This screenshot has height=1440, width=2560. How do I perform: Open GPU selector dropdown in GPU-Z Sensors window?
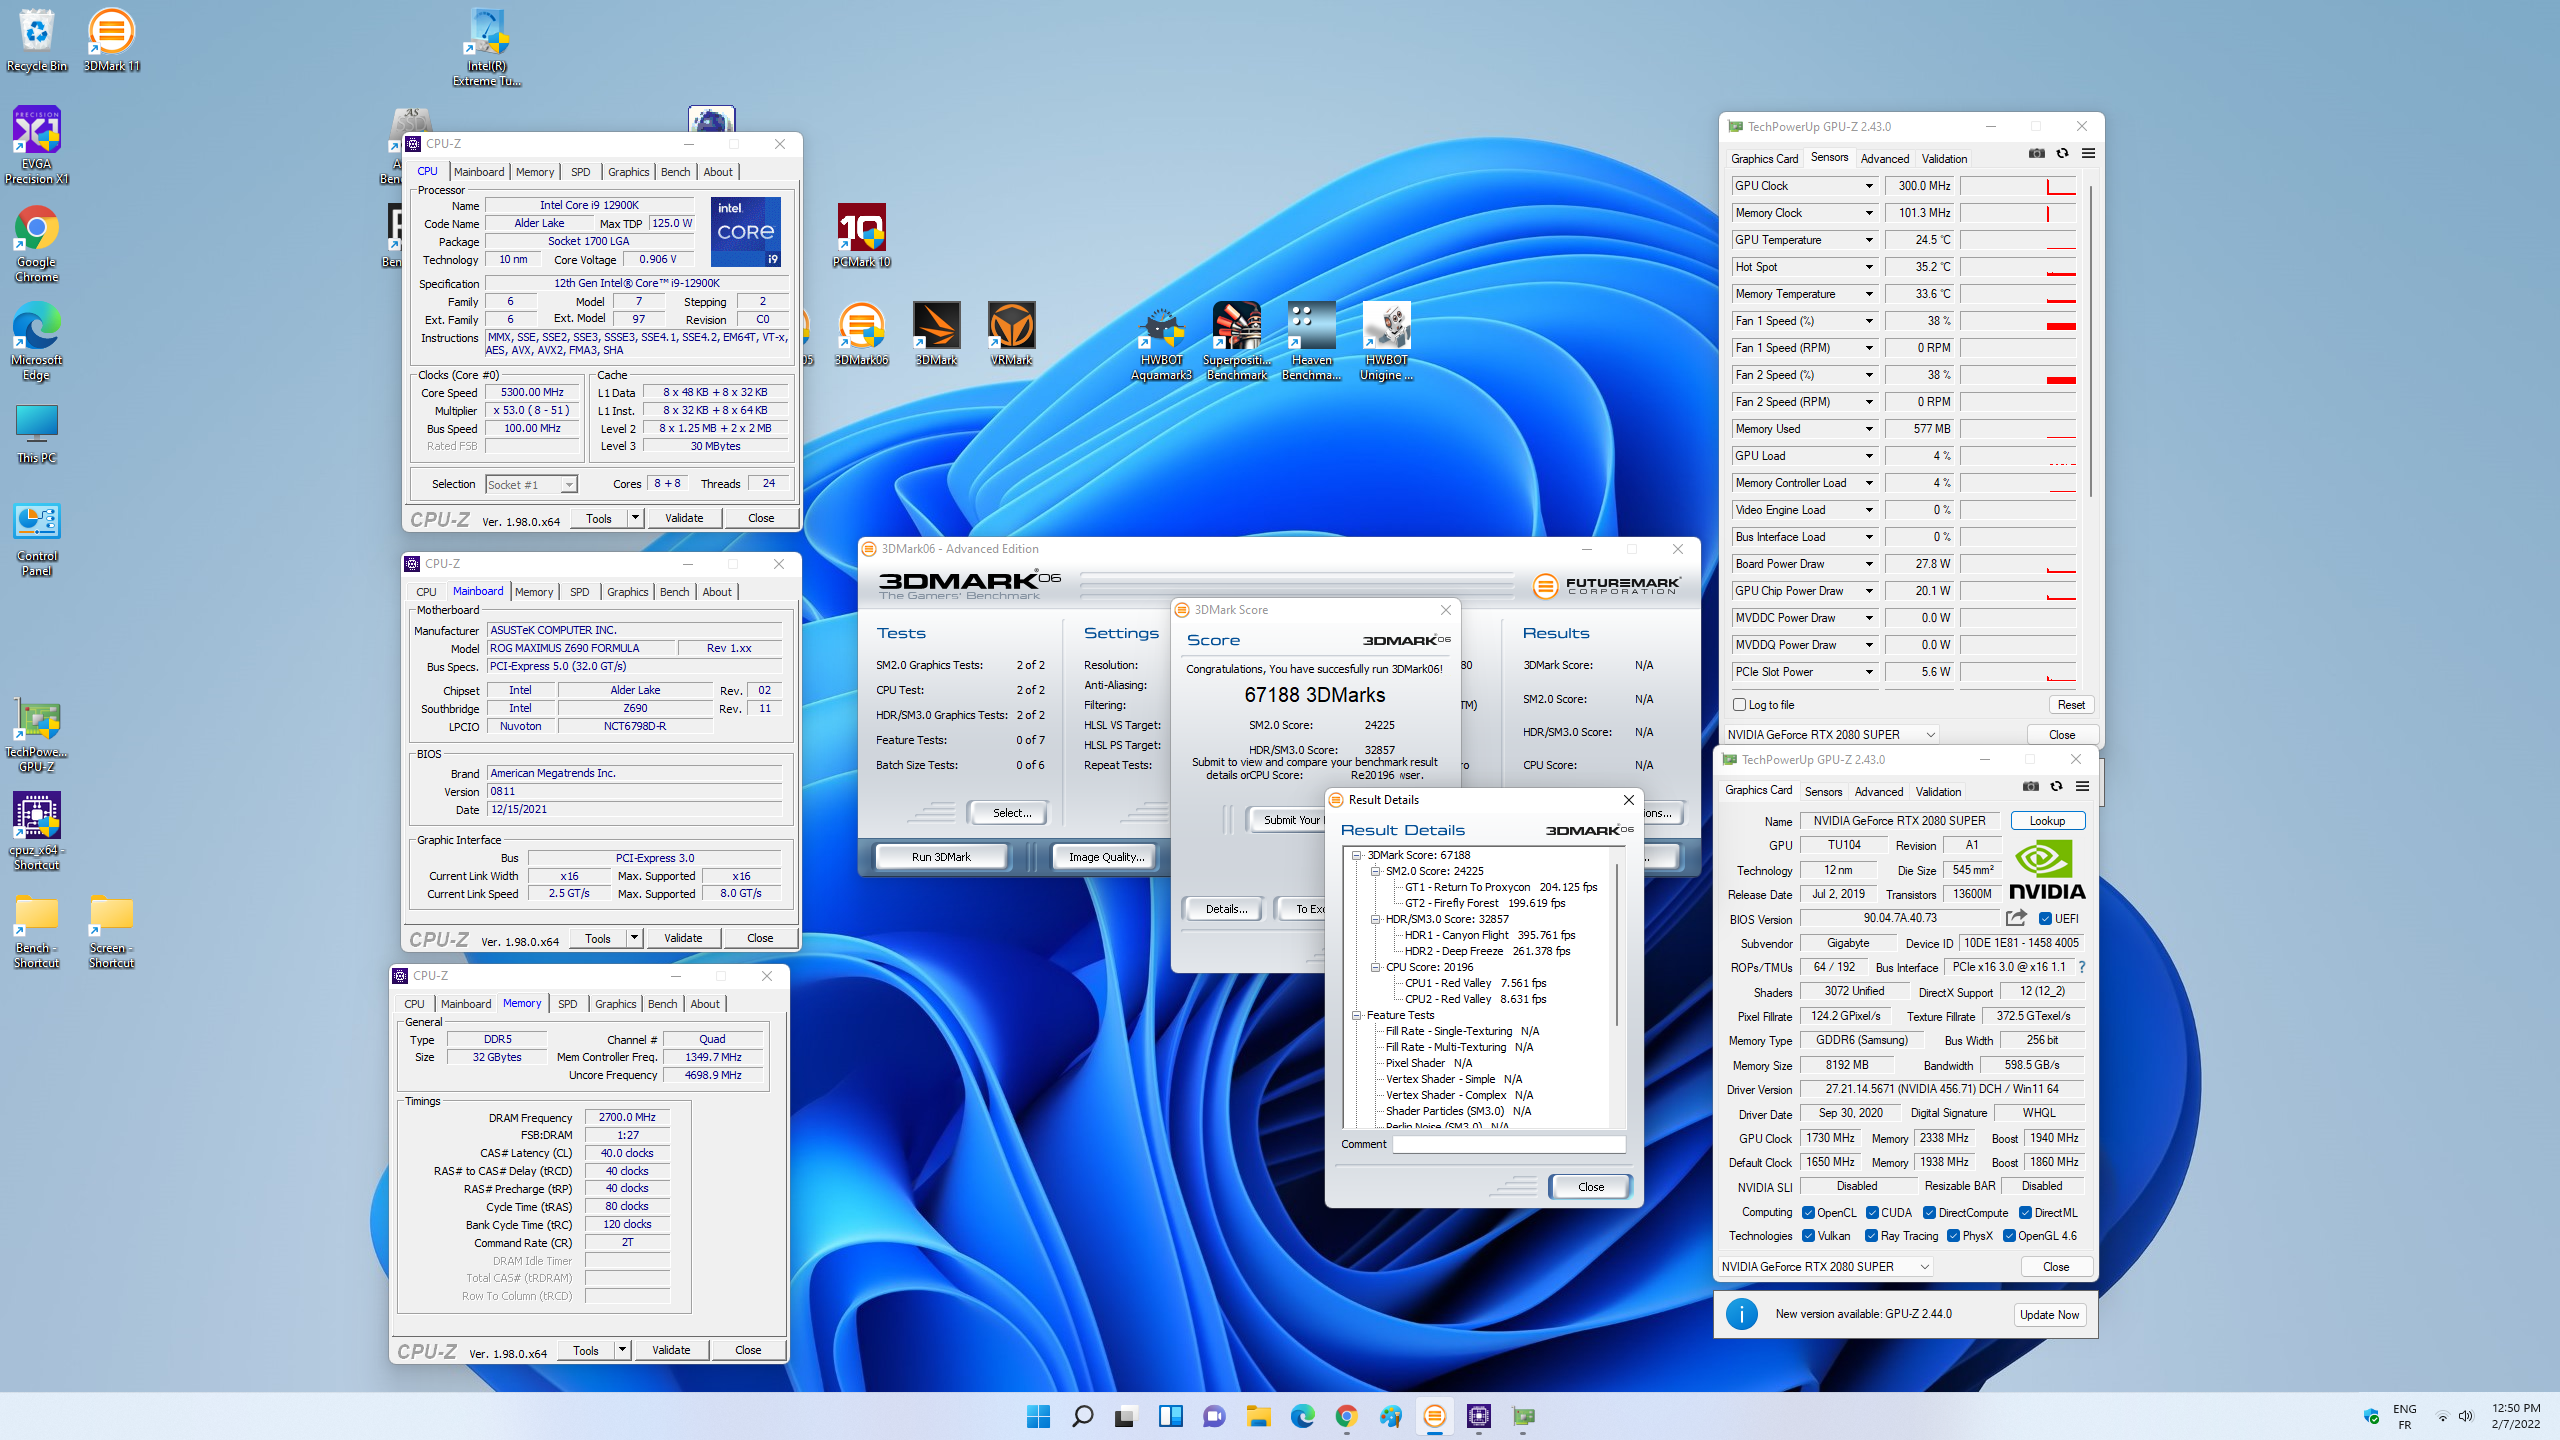pos(1832,734)
